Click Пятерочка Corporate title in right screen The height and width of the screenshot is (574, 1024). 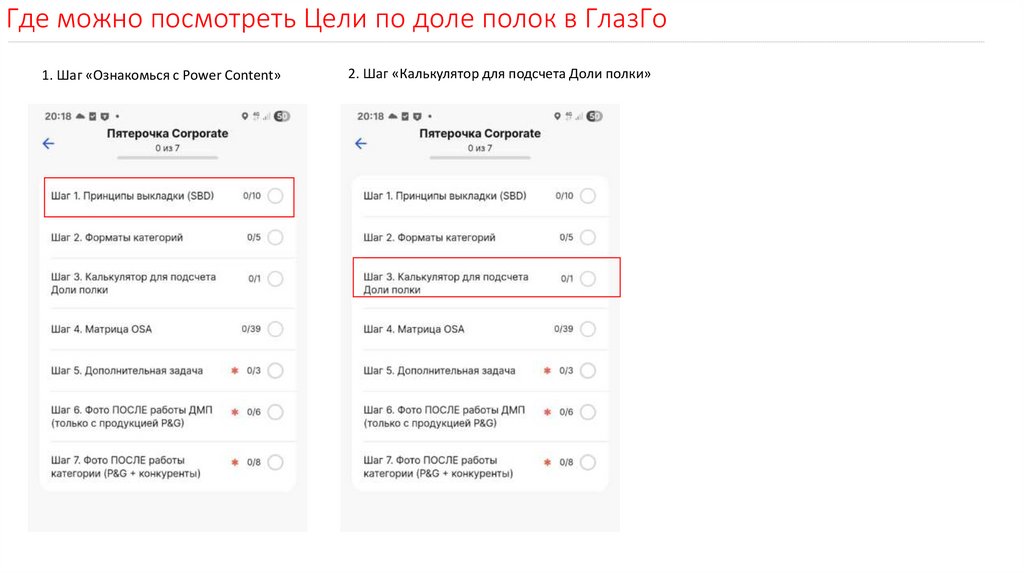(x=480, y=133)
